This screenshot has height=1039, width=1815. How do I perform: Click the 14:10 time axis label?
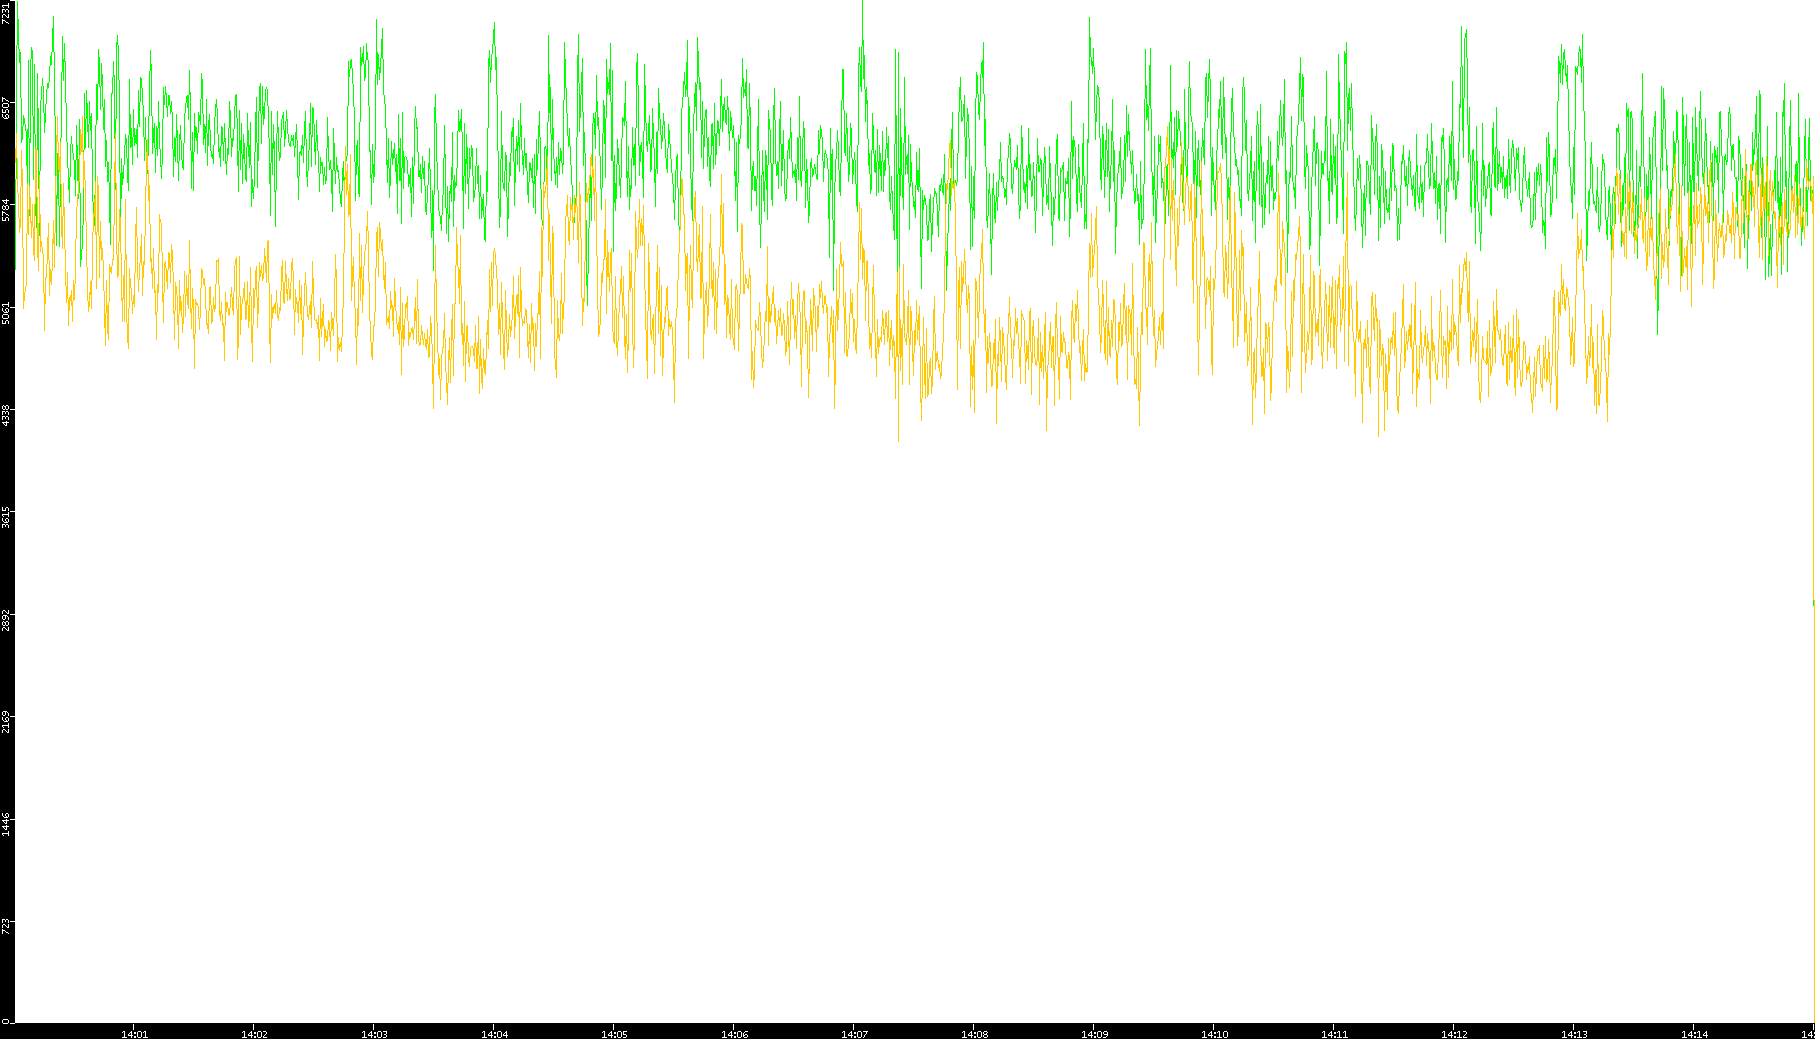[x=1214, y=1034]
